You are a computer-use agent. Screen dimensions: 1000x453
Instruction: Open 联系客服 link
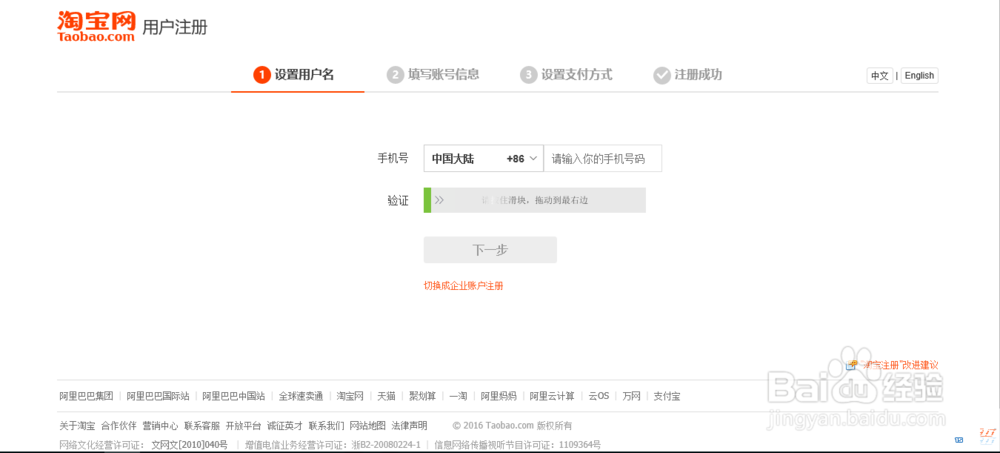(x=202, y=426)
